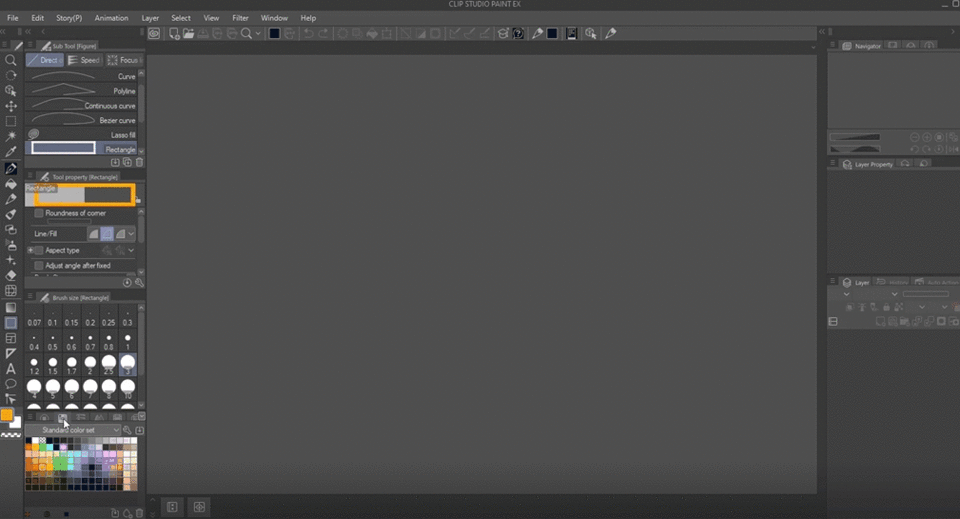960x519 pixels.
Task: Choose the Polyline sub tool
Action: point(81,91)
